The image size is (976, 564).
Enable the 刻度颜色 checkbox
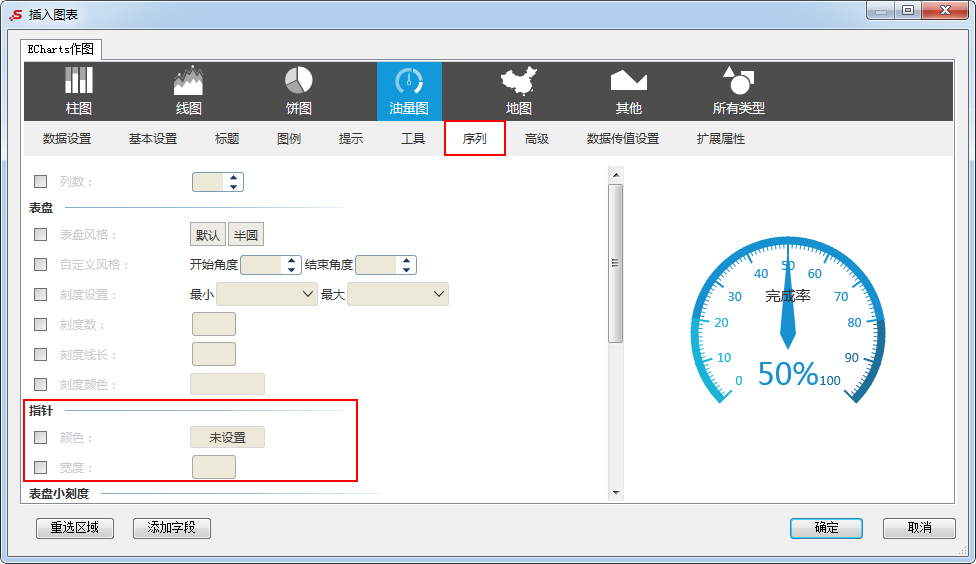tap(40, 384)
